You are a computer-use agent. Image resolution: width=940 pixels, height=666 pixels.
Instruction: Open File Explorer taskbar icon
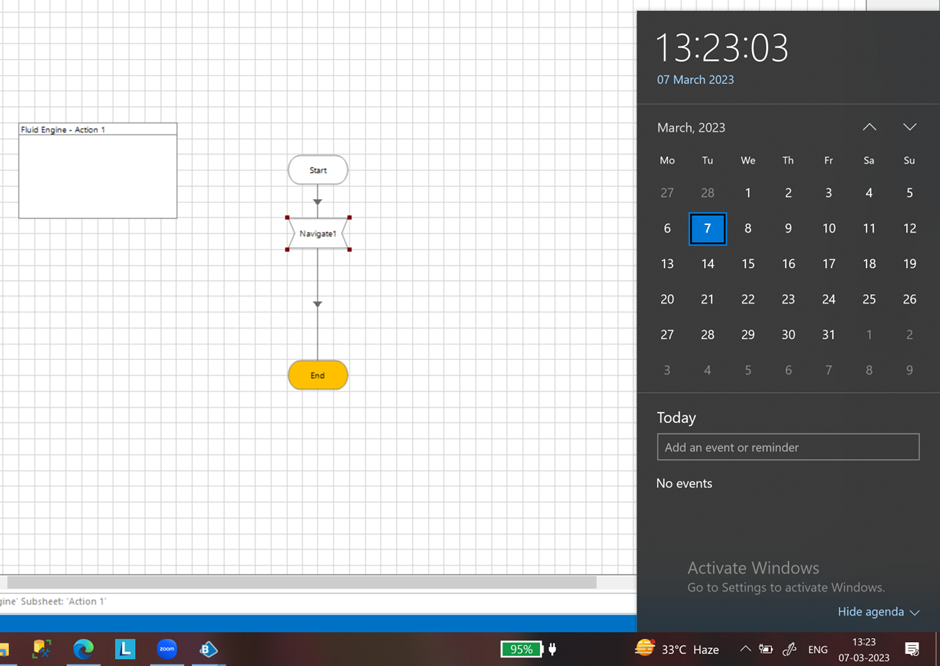pyautogui.click(x=4, y=649)
